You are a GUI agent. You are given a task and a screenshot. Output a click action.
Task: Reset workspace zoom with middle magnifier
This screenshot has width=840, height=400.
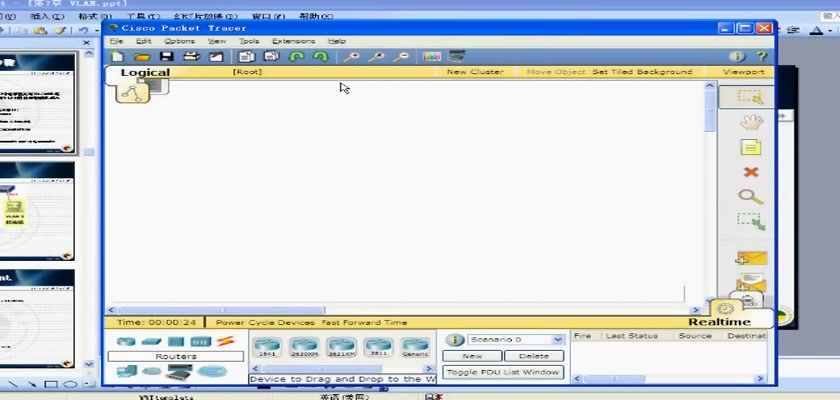pos(376,56)
